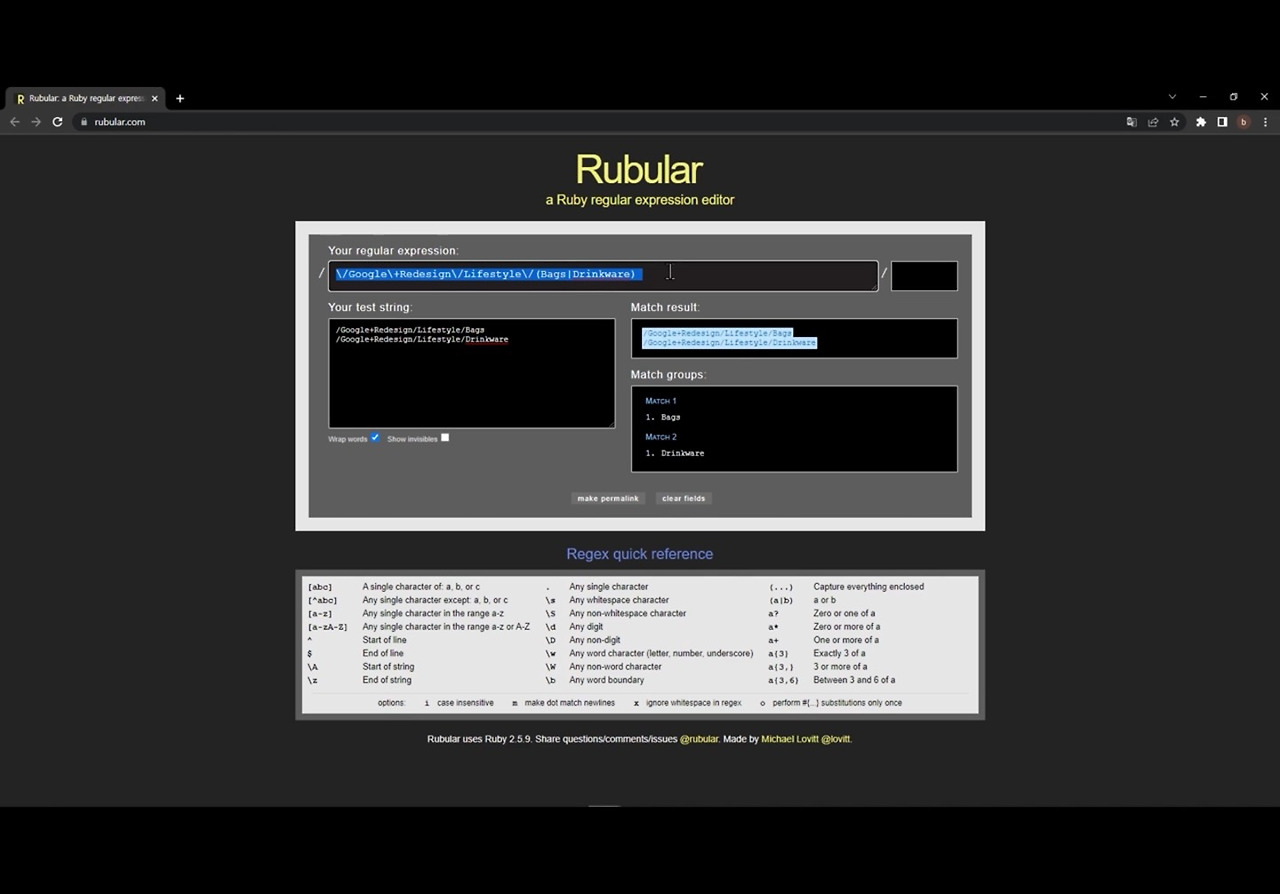
Task: Click the Drinkware line in Match result
Action: pyautogui.click(x=729, y=343)
